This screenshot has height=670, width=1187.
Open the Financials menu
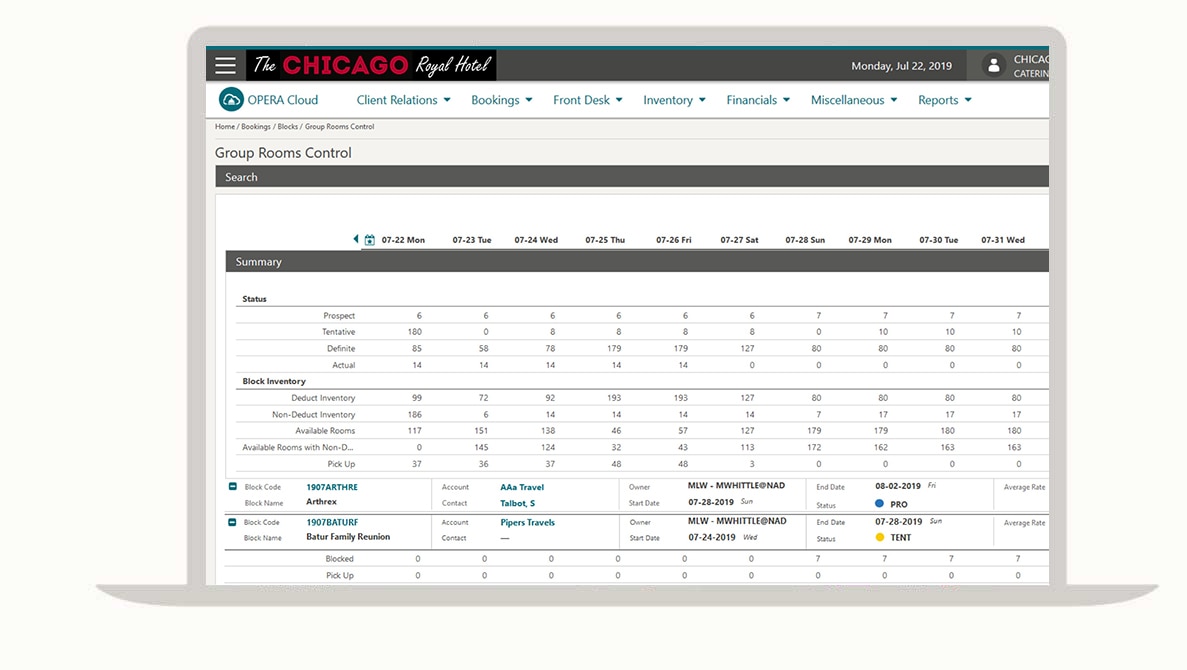click(x=758, y=100)
